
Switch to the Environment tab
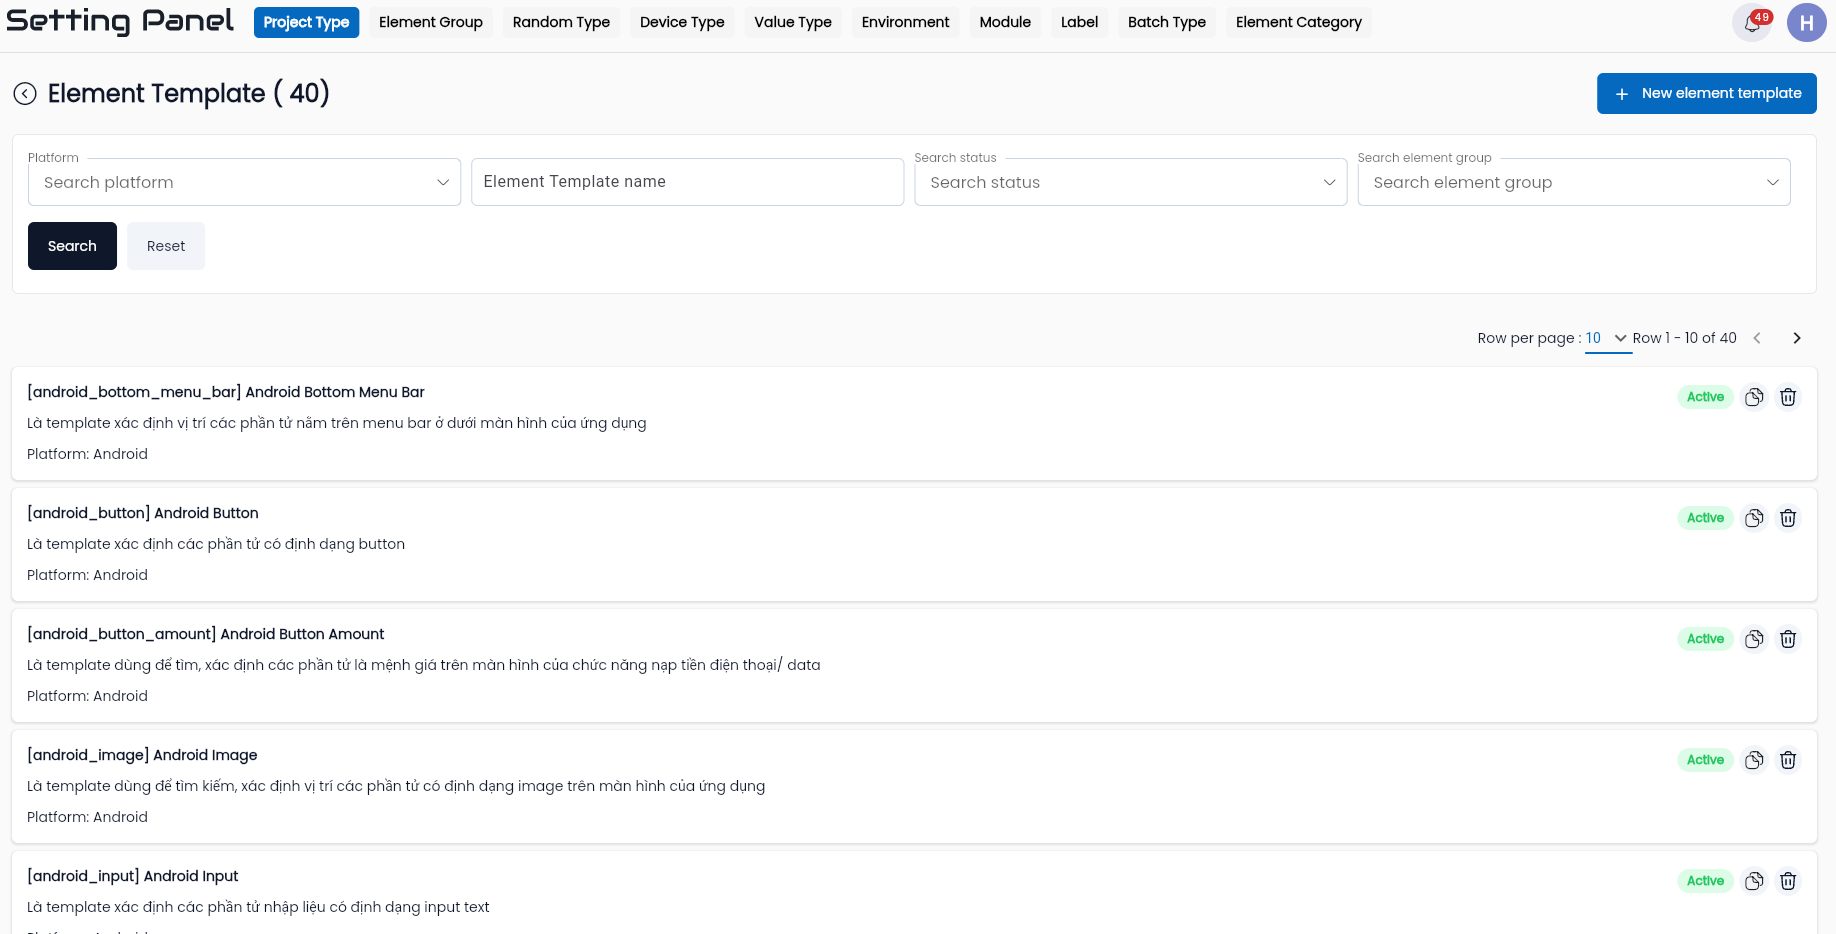click(906, 22)
